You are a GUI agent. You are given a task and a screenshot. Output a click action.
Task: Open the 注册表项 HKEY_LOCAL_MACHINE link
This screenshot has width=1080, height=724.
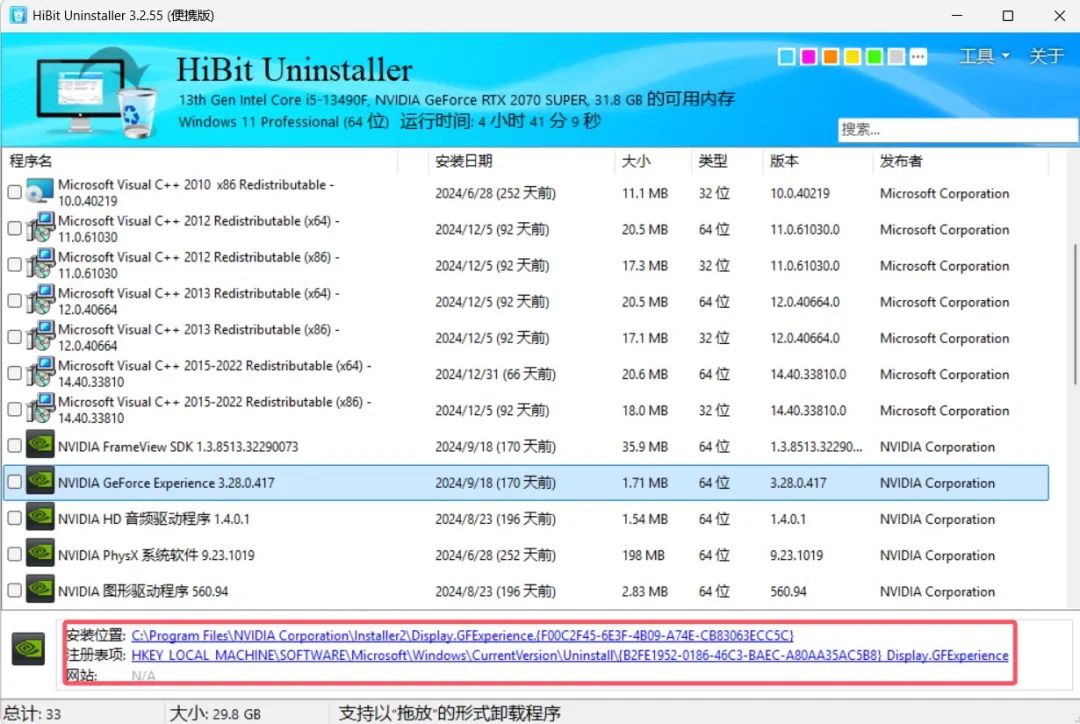click(570, 655)
